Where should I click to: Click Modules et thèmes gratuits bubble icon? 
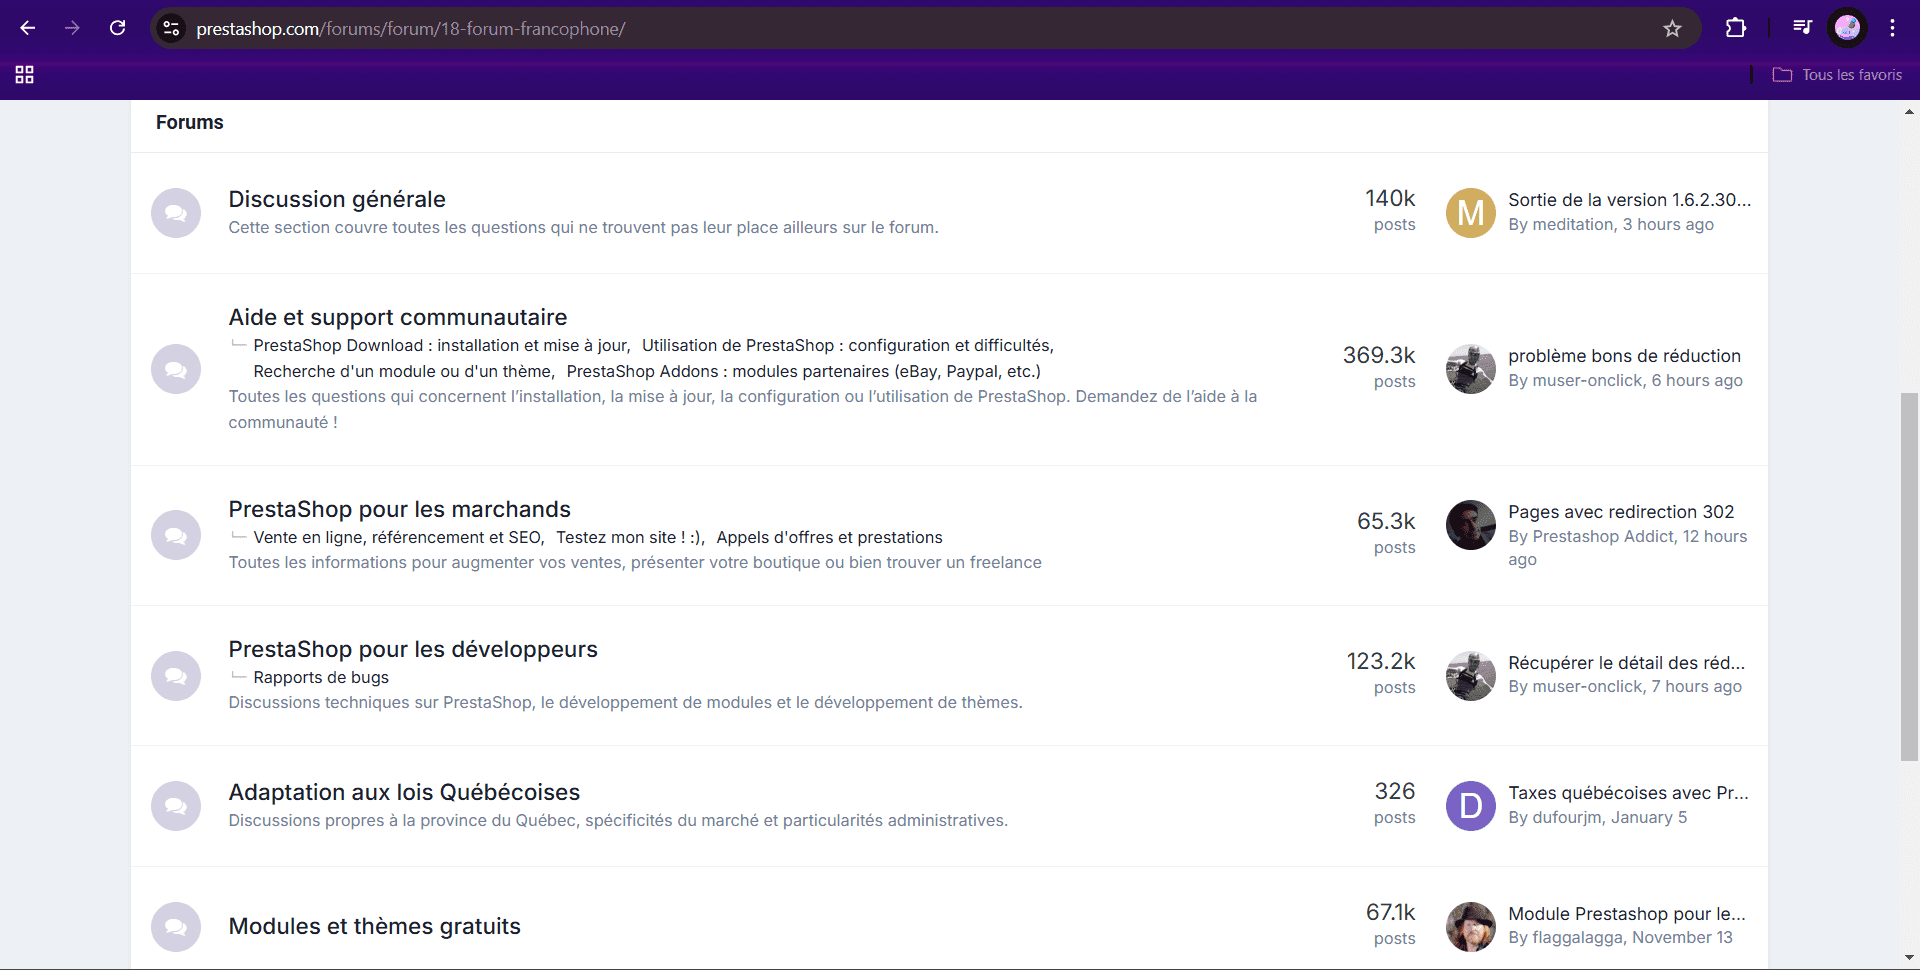pos(176,927)
